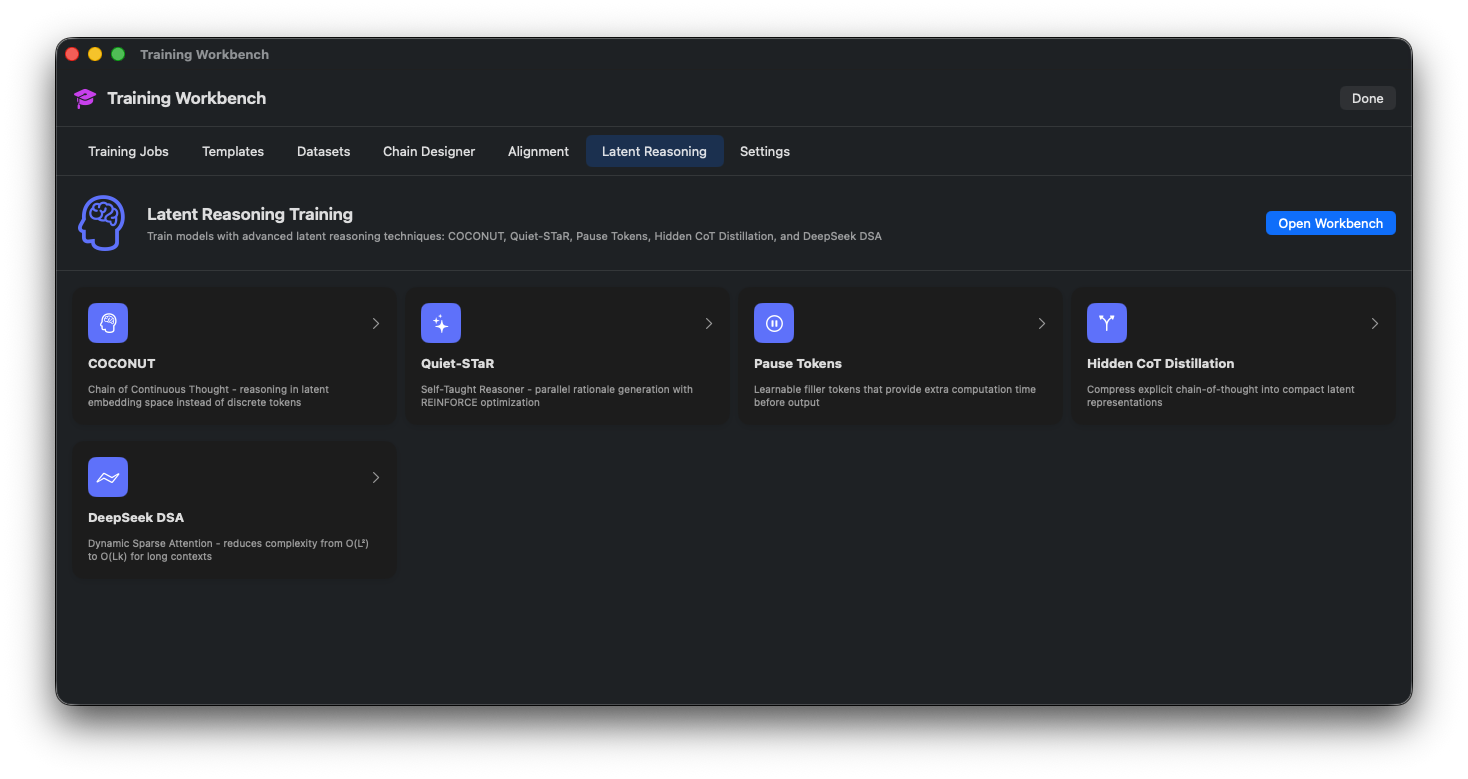Click the COCONUT brain icon

coord(108,323)
